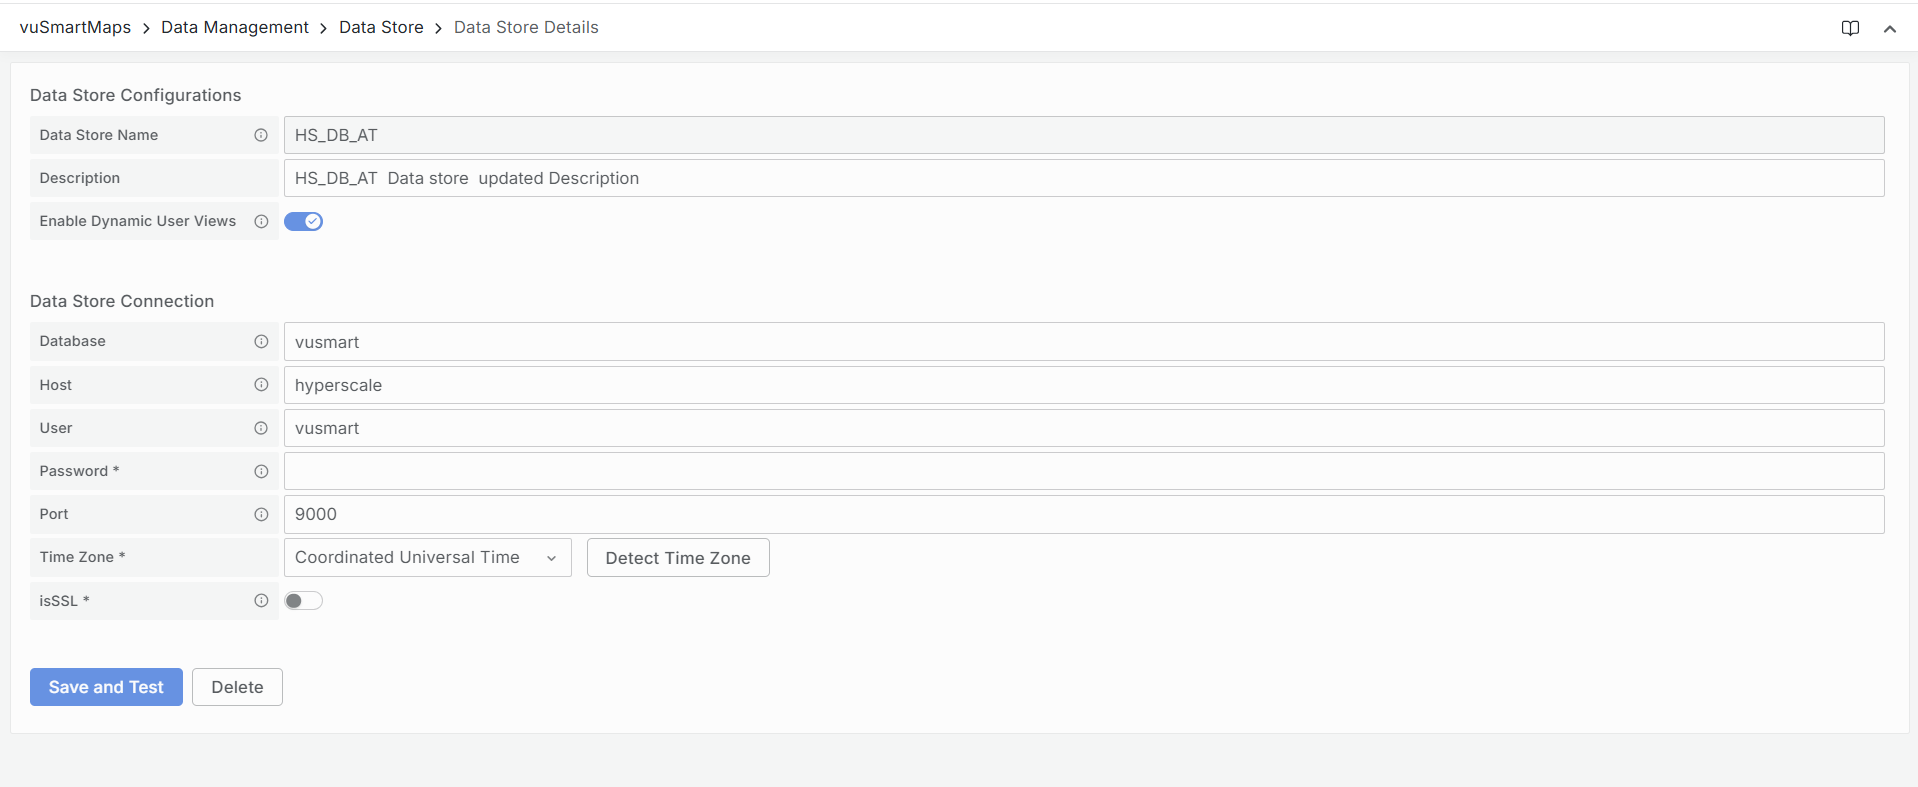The image size is (1918, 787).
Task: Click the Database field info icon
Action: 261,341
